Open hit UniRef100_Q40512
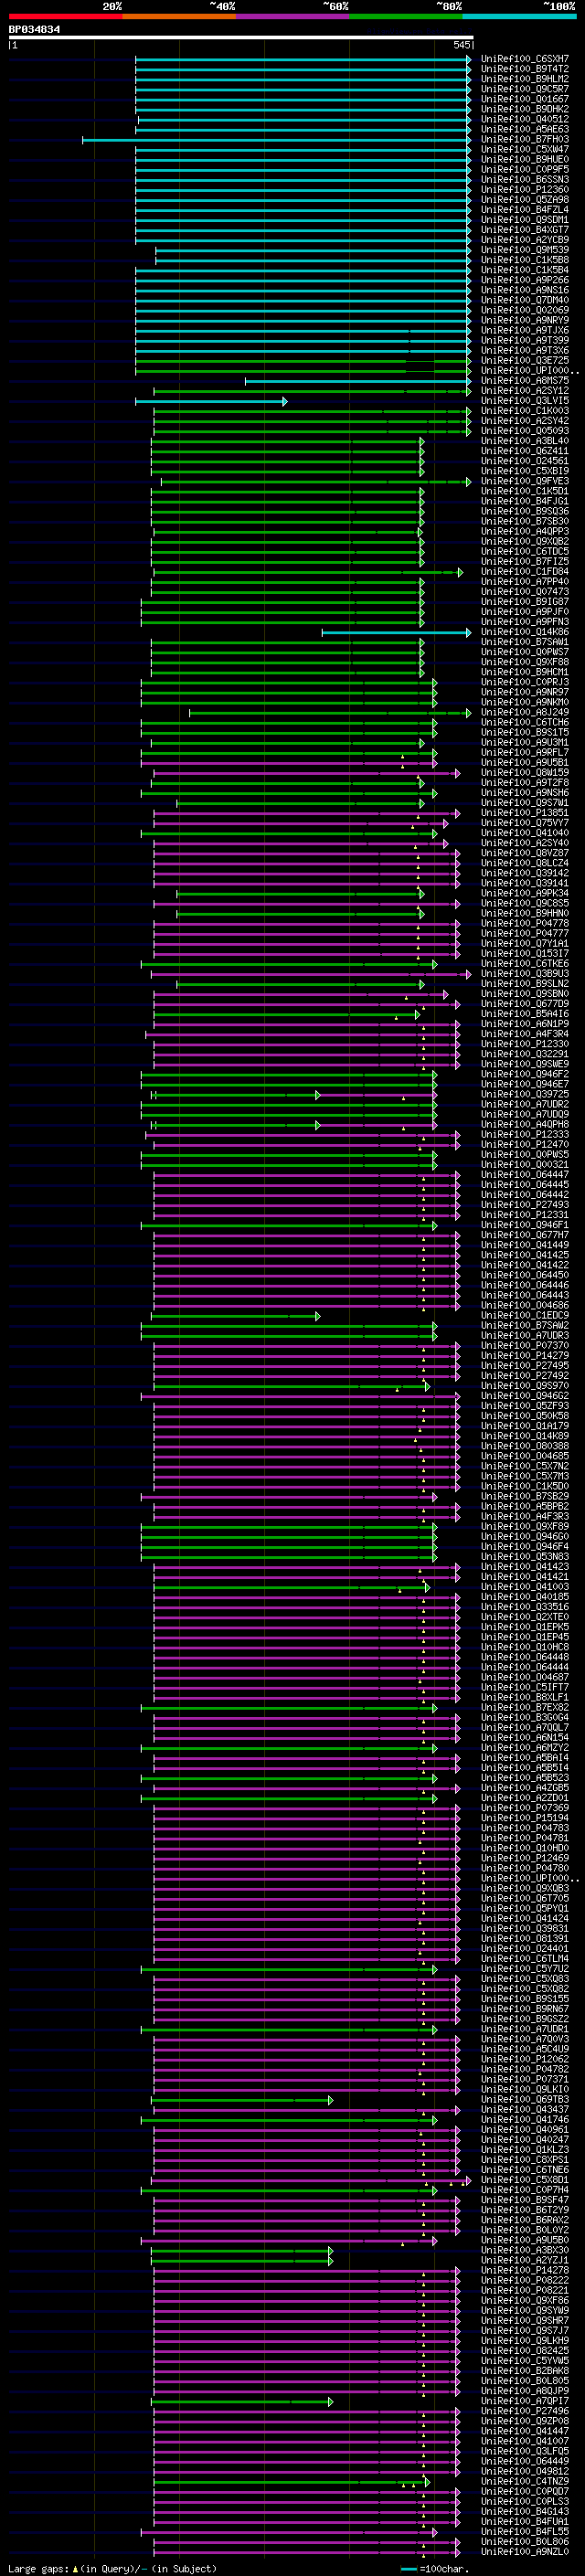The height and width of the screenshot is (2576, 585). click(x=525, y=119)
